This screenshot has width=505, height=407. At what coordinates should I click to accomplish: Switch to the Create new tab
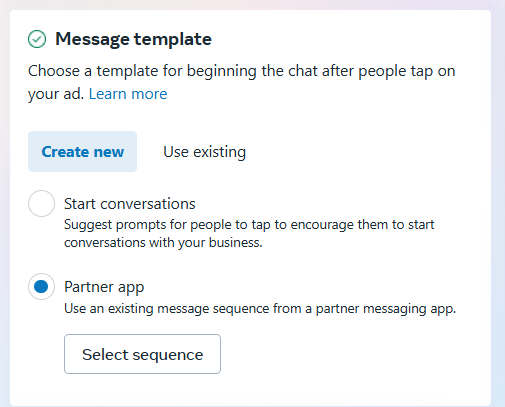(x=82, y=152)
